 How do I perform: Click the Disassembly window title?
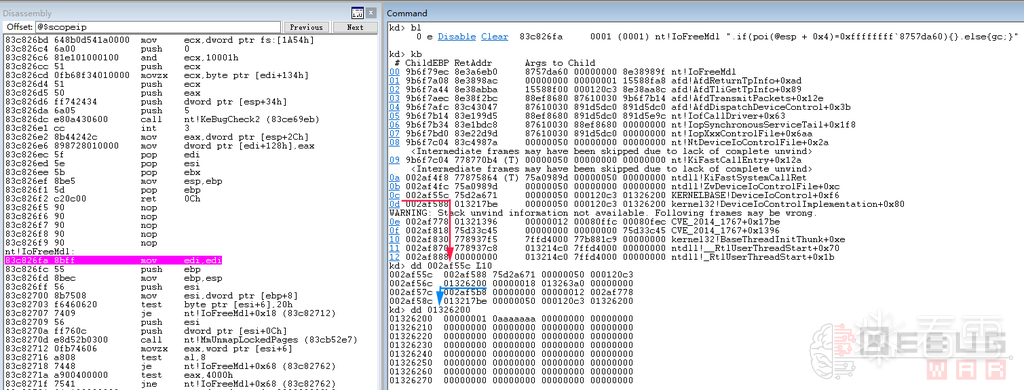click(27, 13)
